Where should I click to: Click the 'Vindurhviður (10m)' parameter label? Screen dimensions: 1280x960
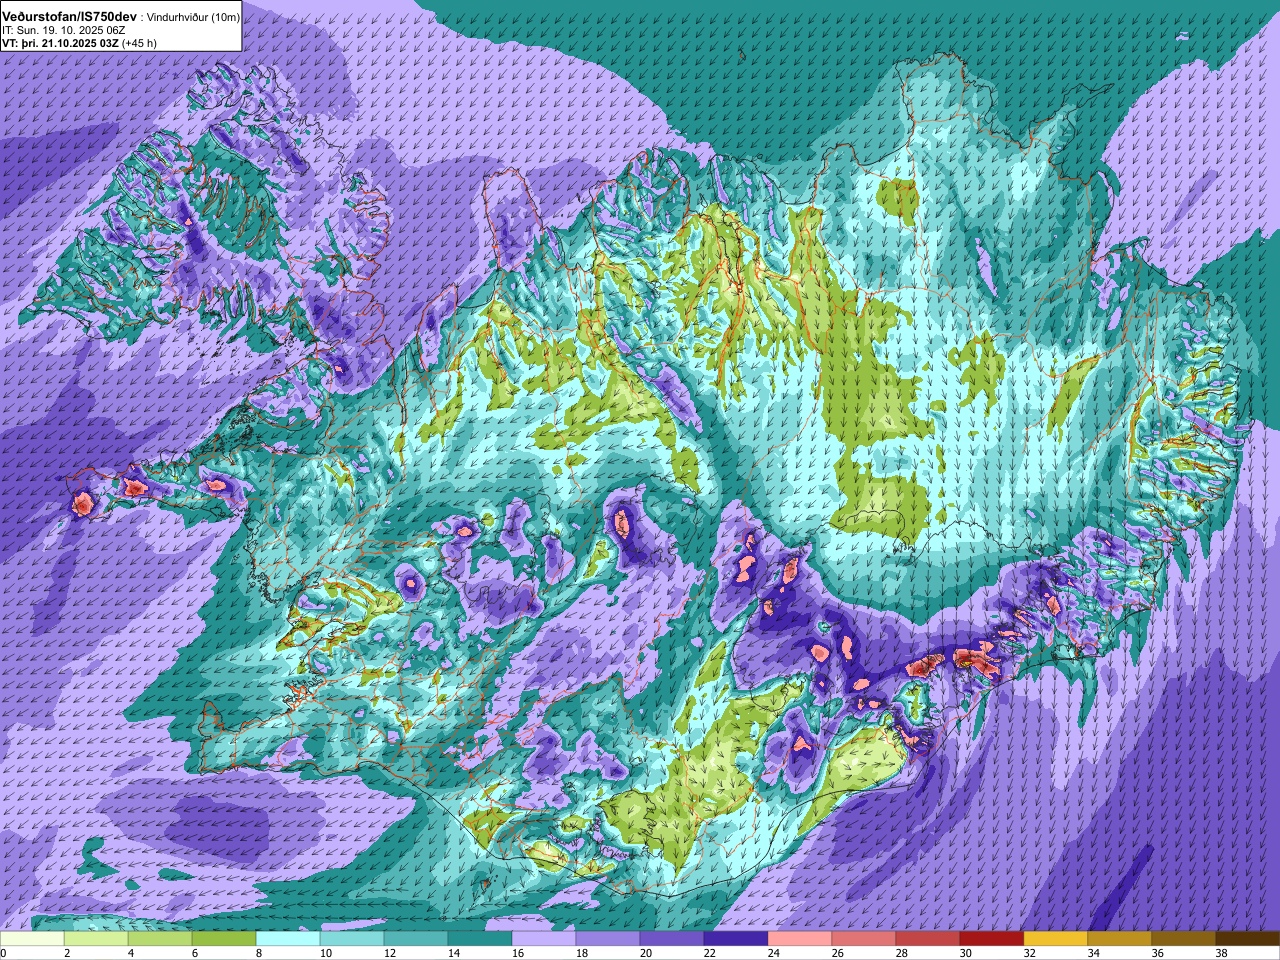(193, 18)
